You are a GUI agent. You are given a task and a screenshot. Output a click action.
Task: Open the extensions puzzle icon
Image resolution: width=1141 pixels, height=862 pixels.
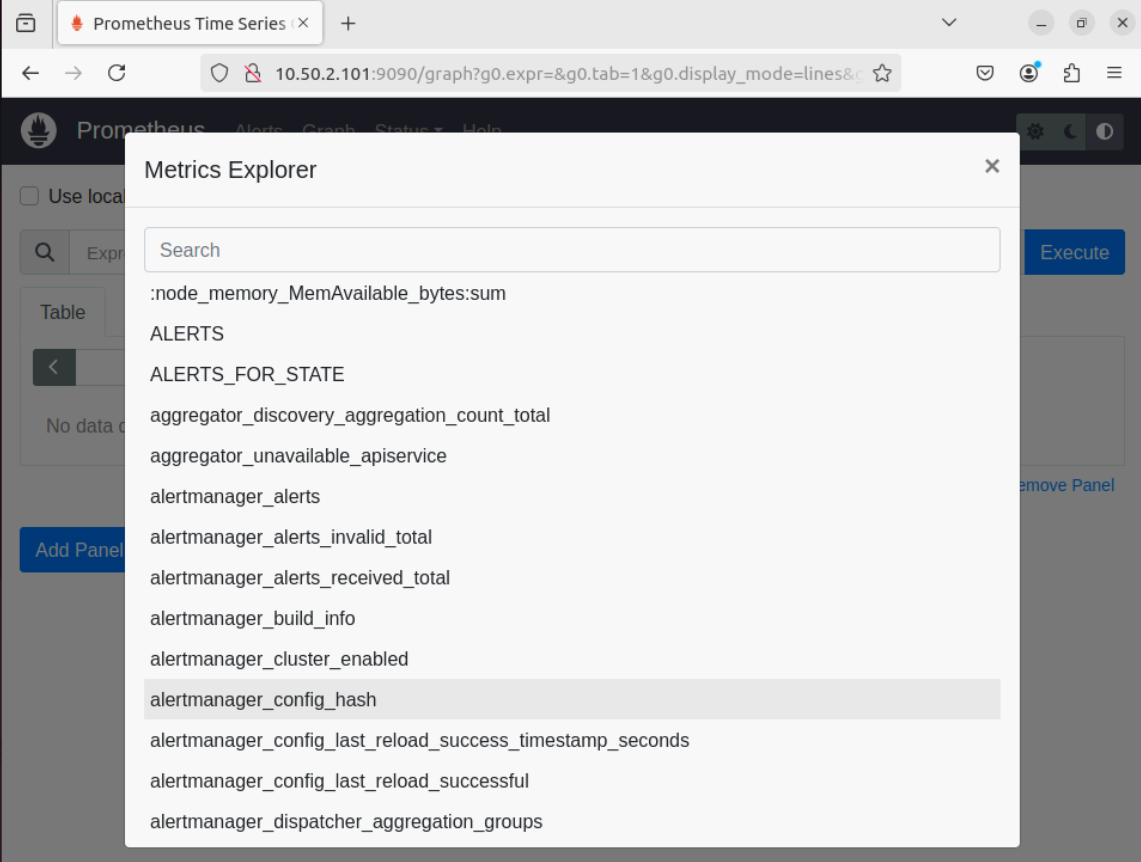[x=1071, y=73]
